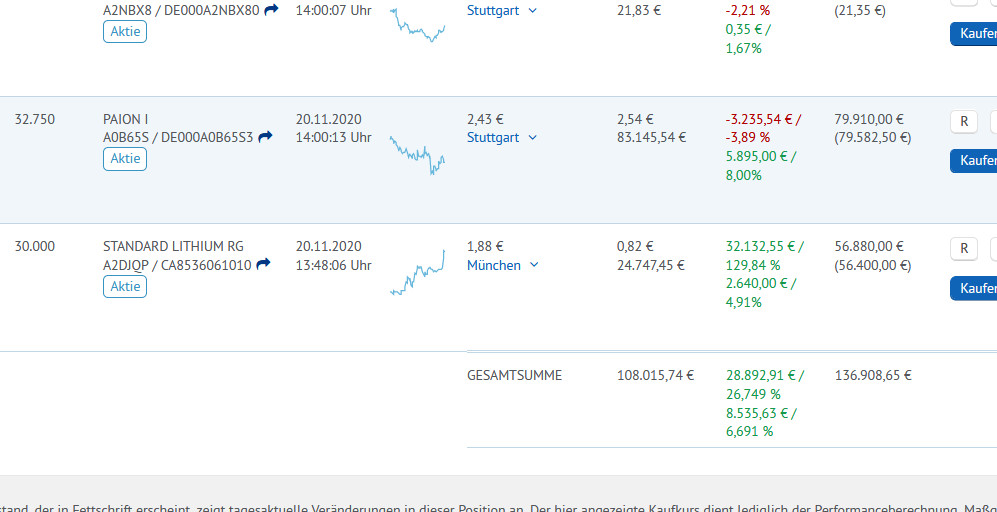Open the PAION I stock name

[x=126, y=119]
